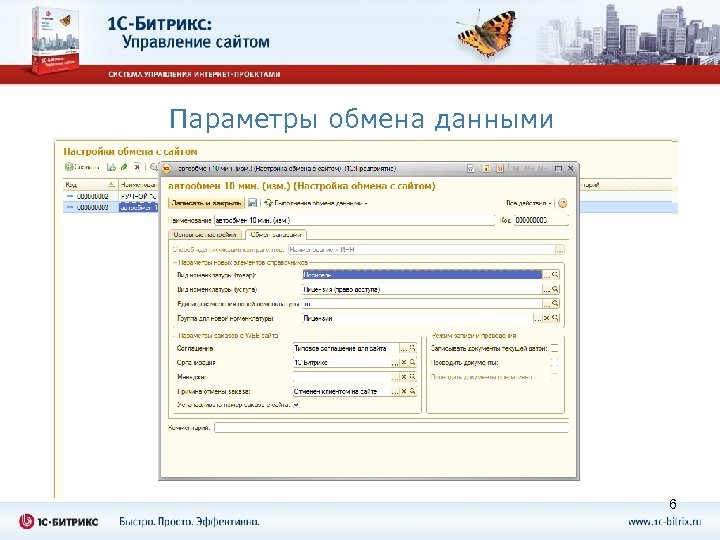Click red delete mark icon in list toolbar
This screenshot has width=720, height=540.
coord(137,167)
